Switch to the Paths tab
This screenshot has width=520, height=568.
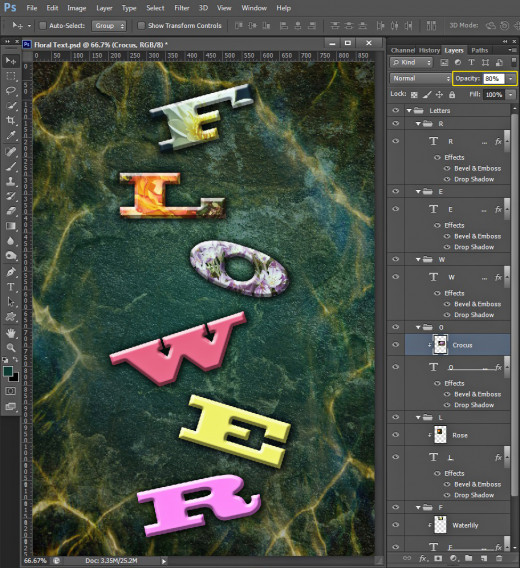pyautogui.click(x=479, y=50)
